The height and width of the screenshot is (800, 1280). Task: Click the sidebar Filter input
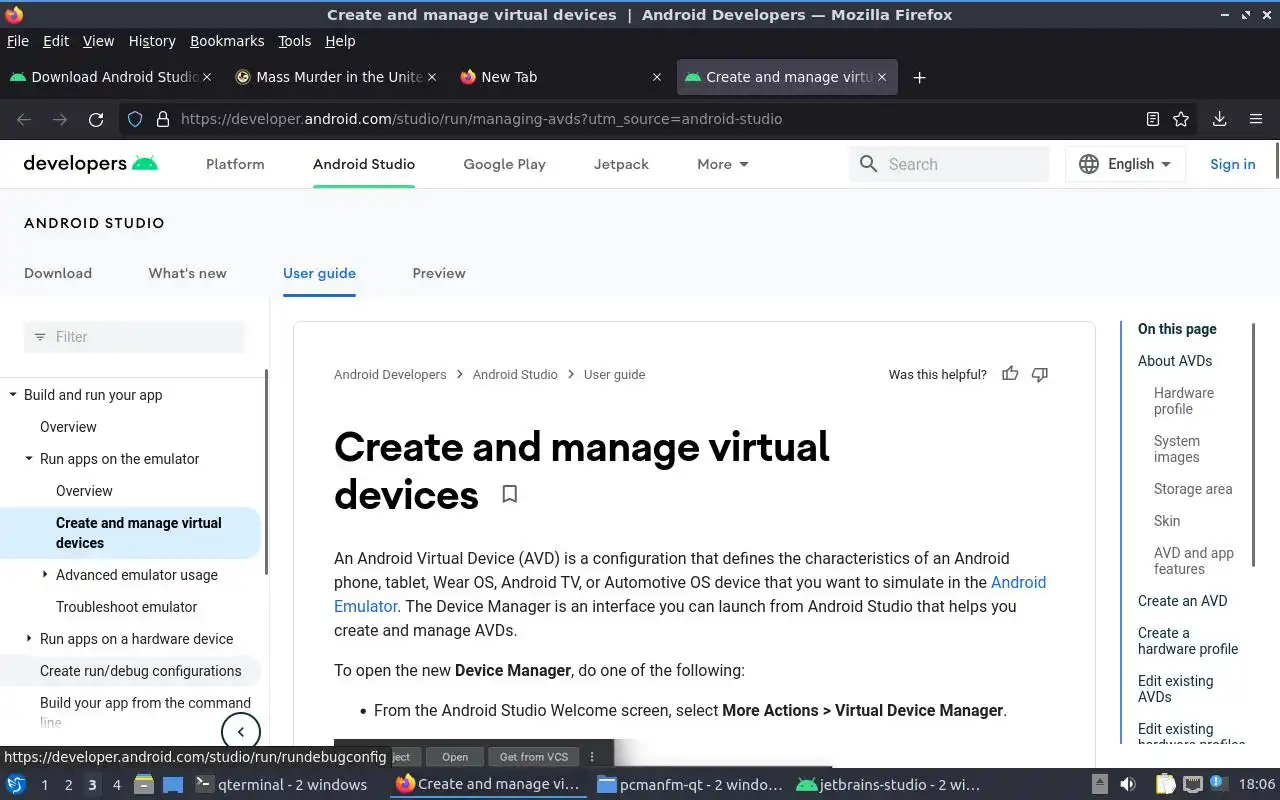click(x=134, y=337)
